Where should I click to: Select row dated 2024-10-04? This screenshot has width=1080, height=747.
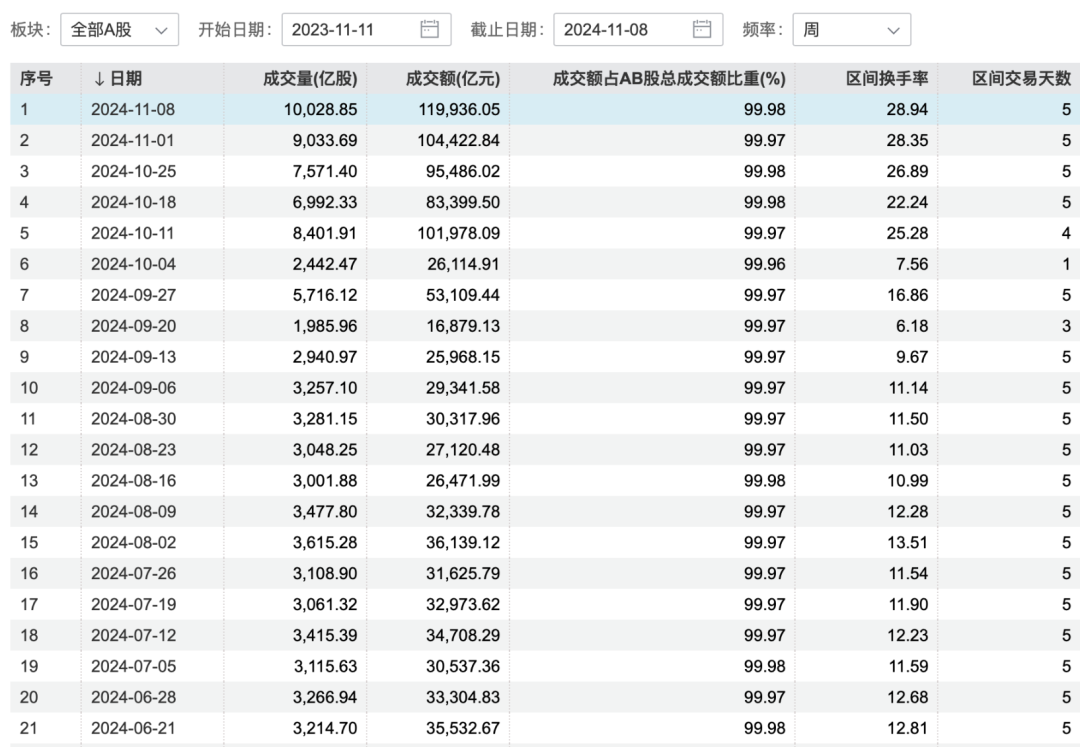pyautogui.click(x=133, y=264)
